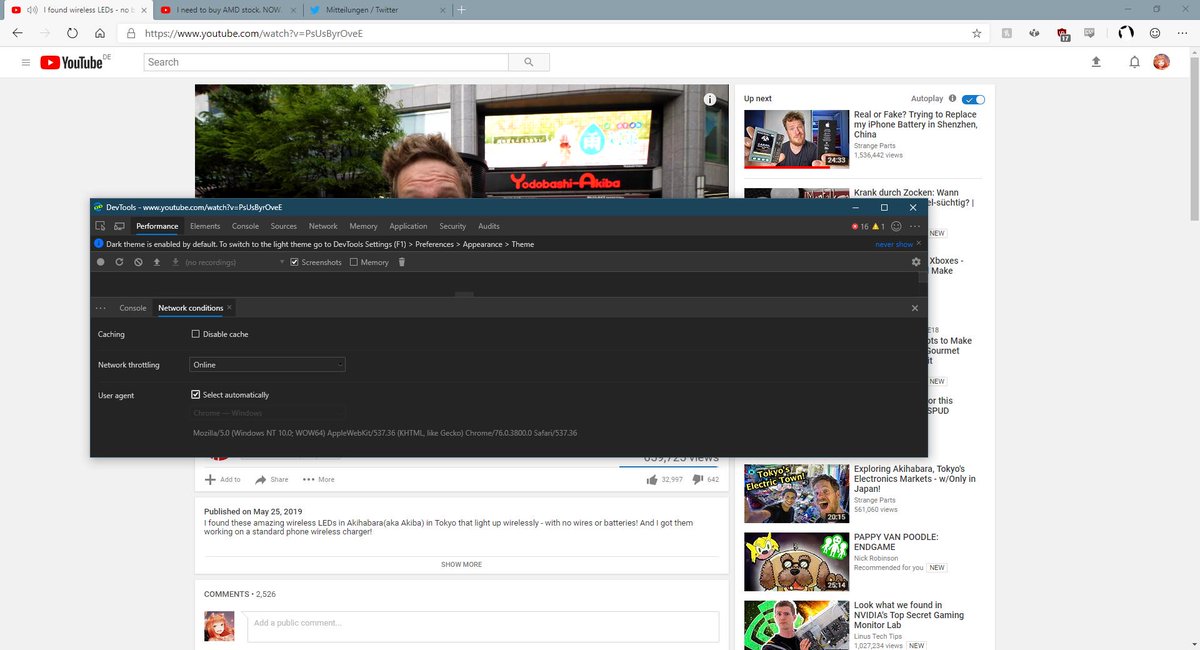
Task: Open browser settings and more menu
Action: pyautogui.click(x=1183, y=33)
